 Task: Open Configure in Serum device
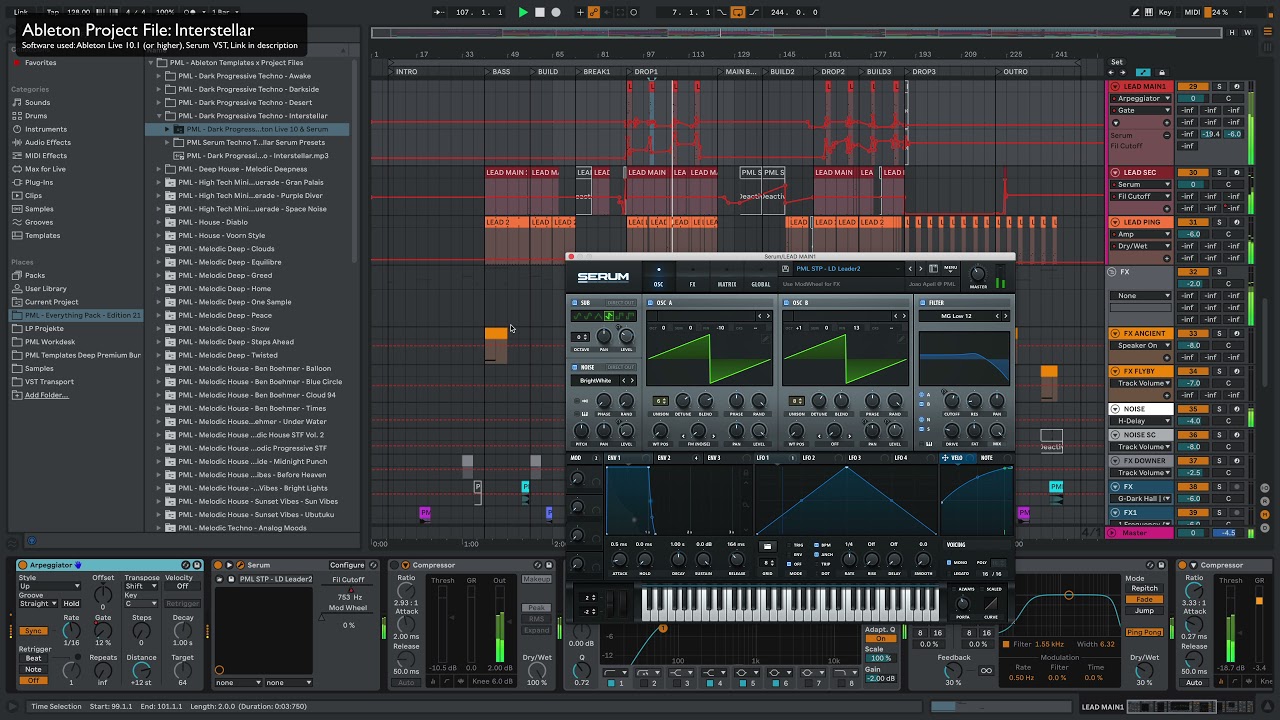[x=347, y=565]
